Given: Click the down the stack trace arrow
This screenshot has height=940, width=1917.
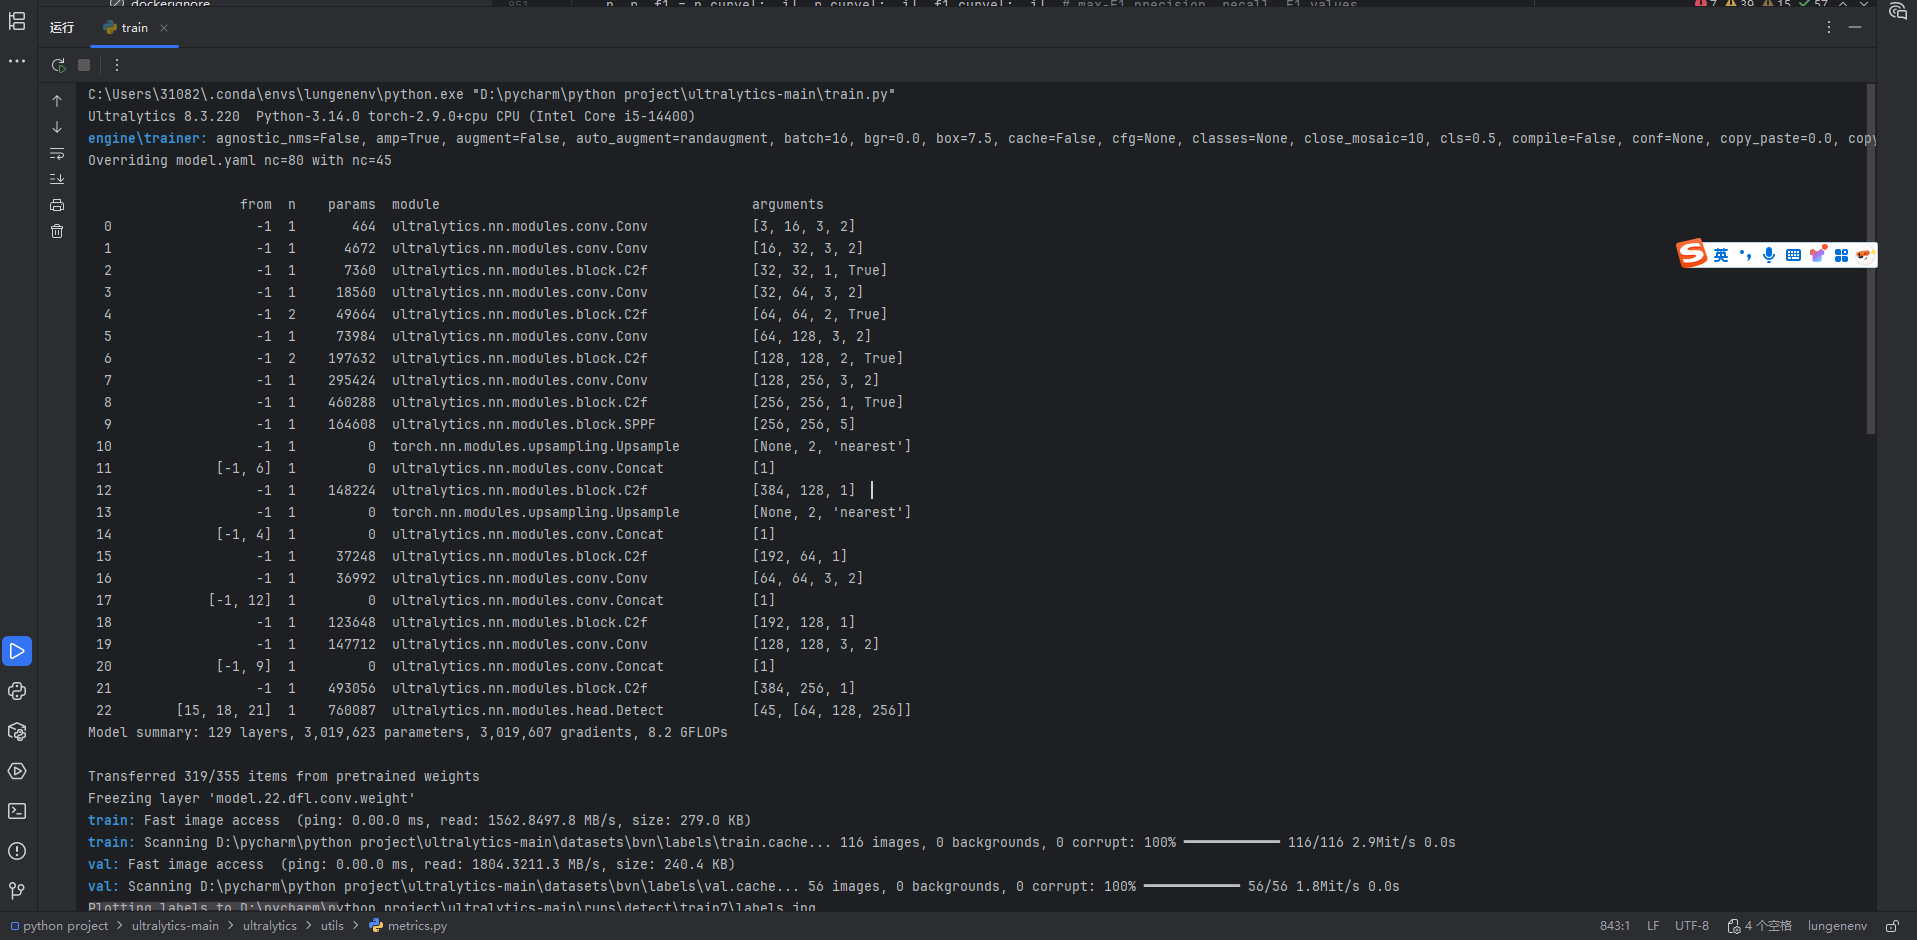Looking at the screenshot, I should coord(57,127).
